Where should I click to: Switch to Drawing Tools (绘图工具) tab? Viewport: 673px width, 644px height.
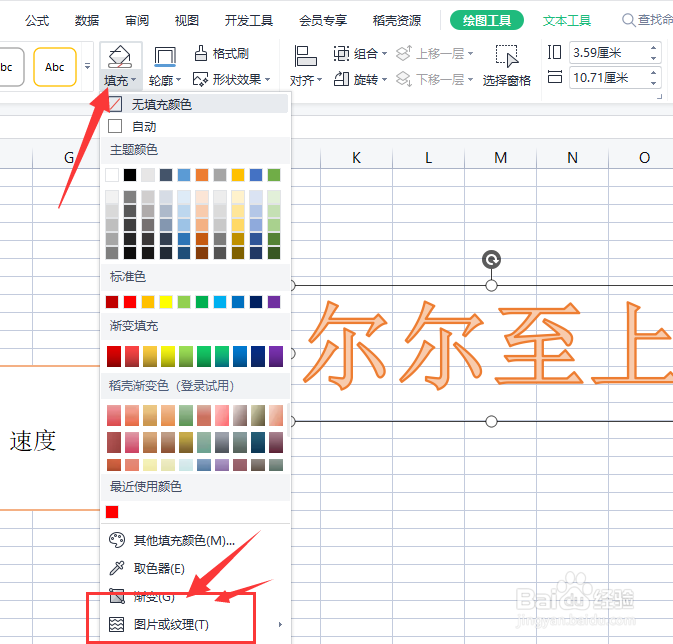(x=487, y=20)
